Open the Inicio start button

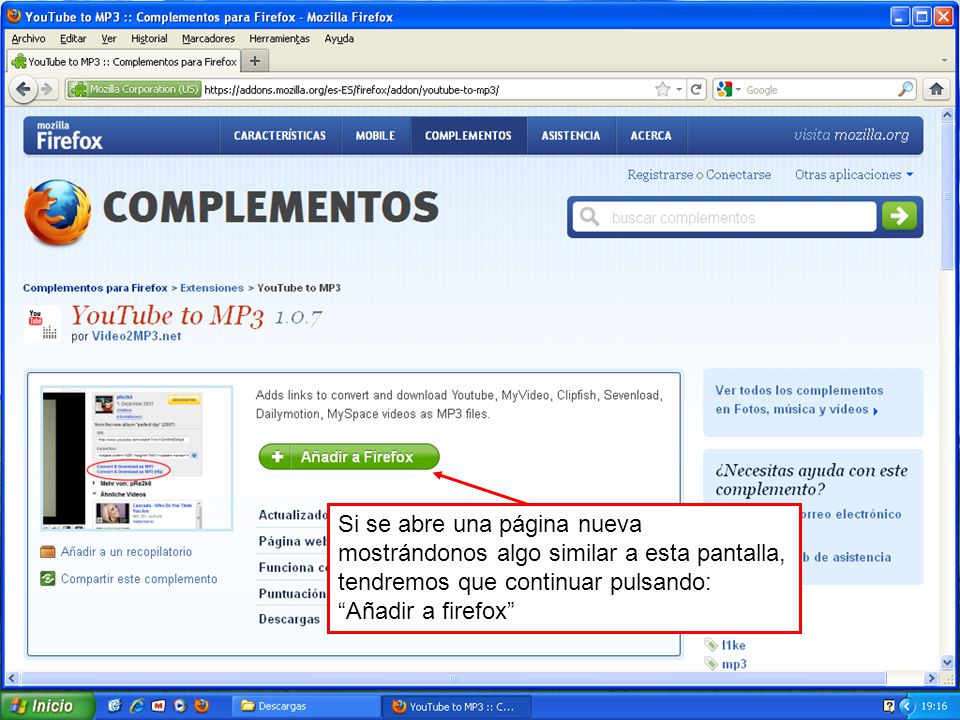point(47,706)
